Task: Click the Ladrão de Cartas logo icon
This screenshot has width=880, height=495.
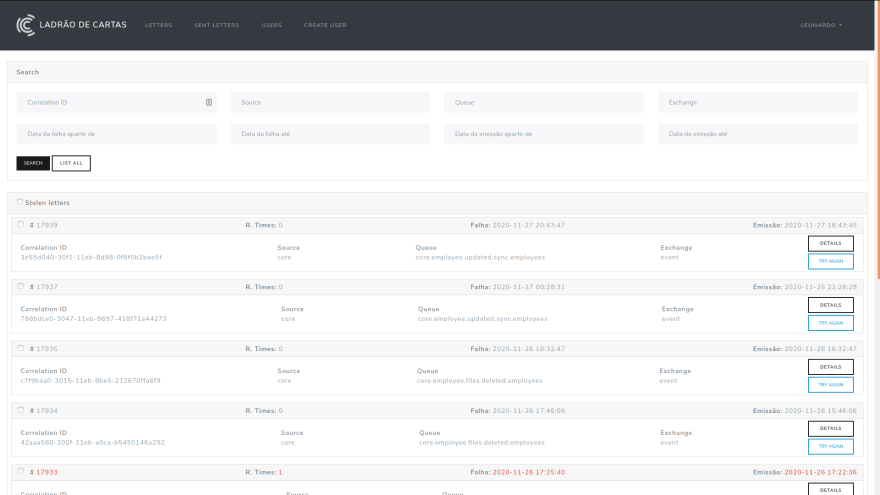Action: [x=26, y=25]
